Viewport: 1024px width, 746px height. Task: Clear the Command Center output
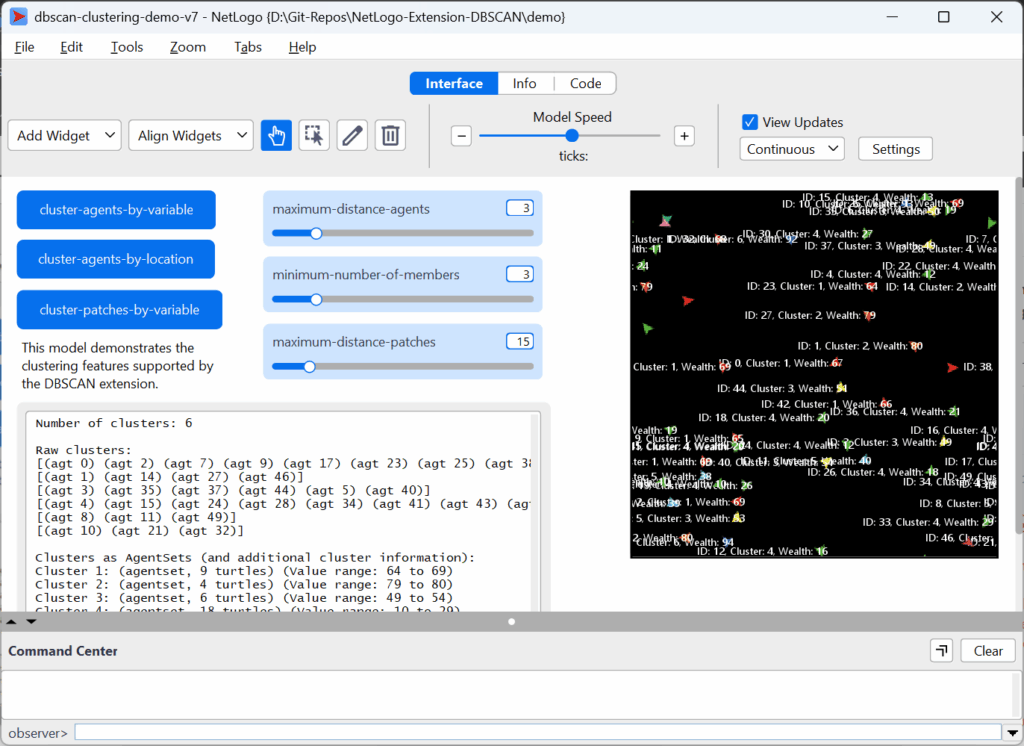click(987, 651)
